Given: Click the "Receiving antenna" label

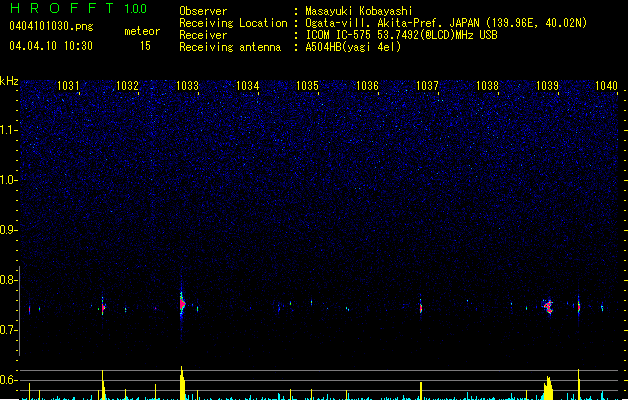Looking at the screenshot, I should coord(230,47).
